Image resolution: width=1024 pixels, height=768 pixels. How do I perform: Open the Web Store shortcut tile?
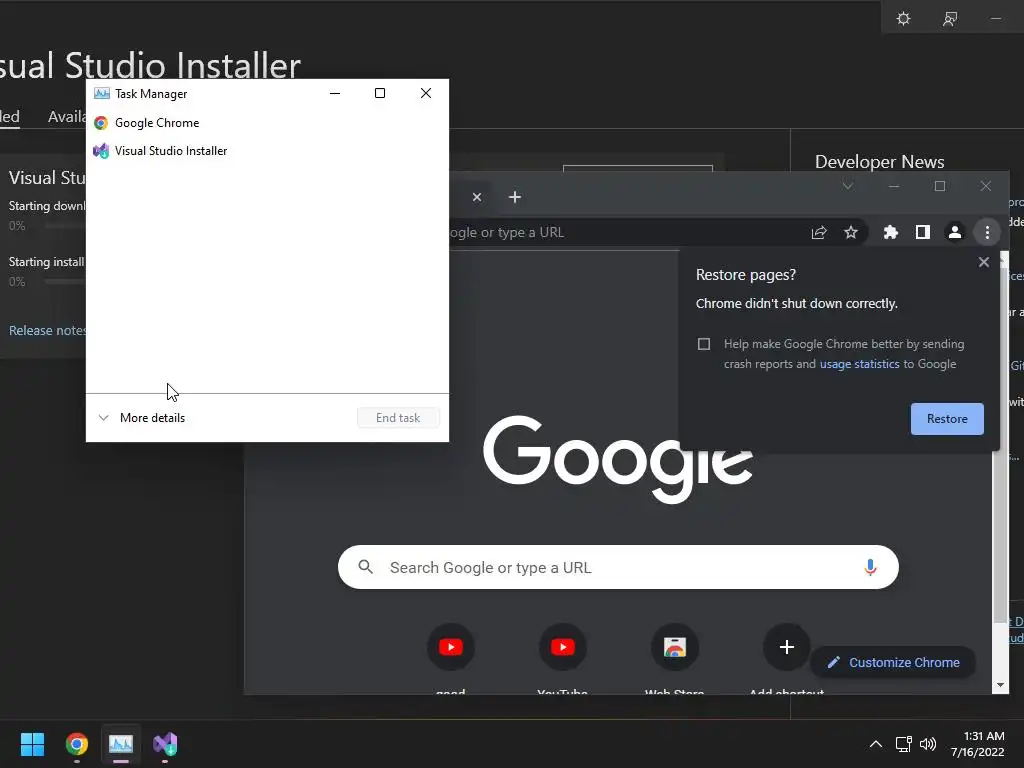pyautogui.click(x=675, y=647)
